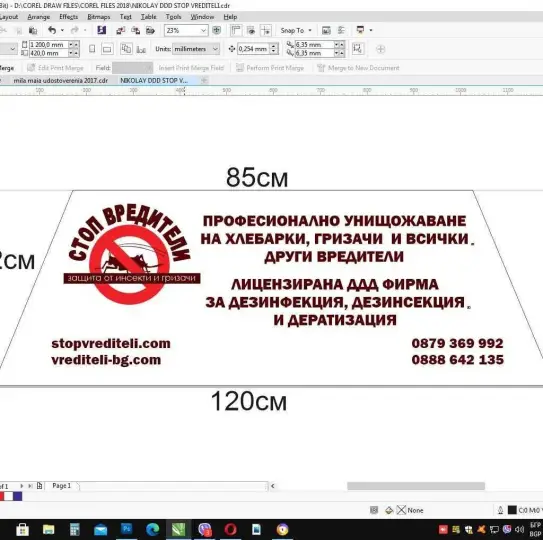This screenshot has width=543, height=540.
Task: Click the horizontal scrollbar left arrow
Action: click(273, 486)
